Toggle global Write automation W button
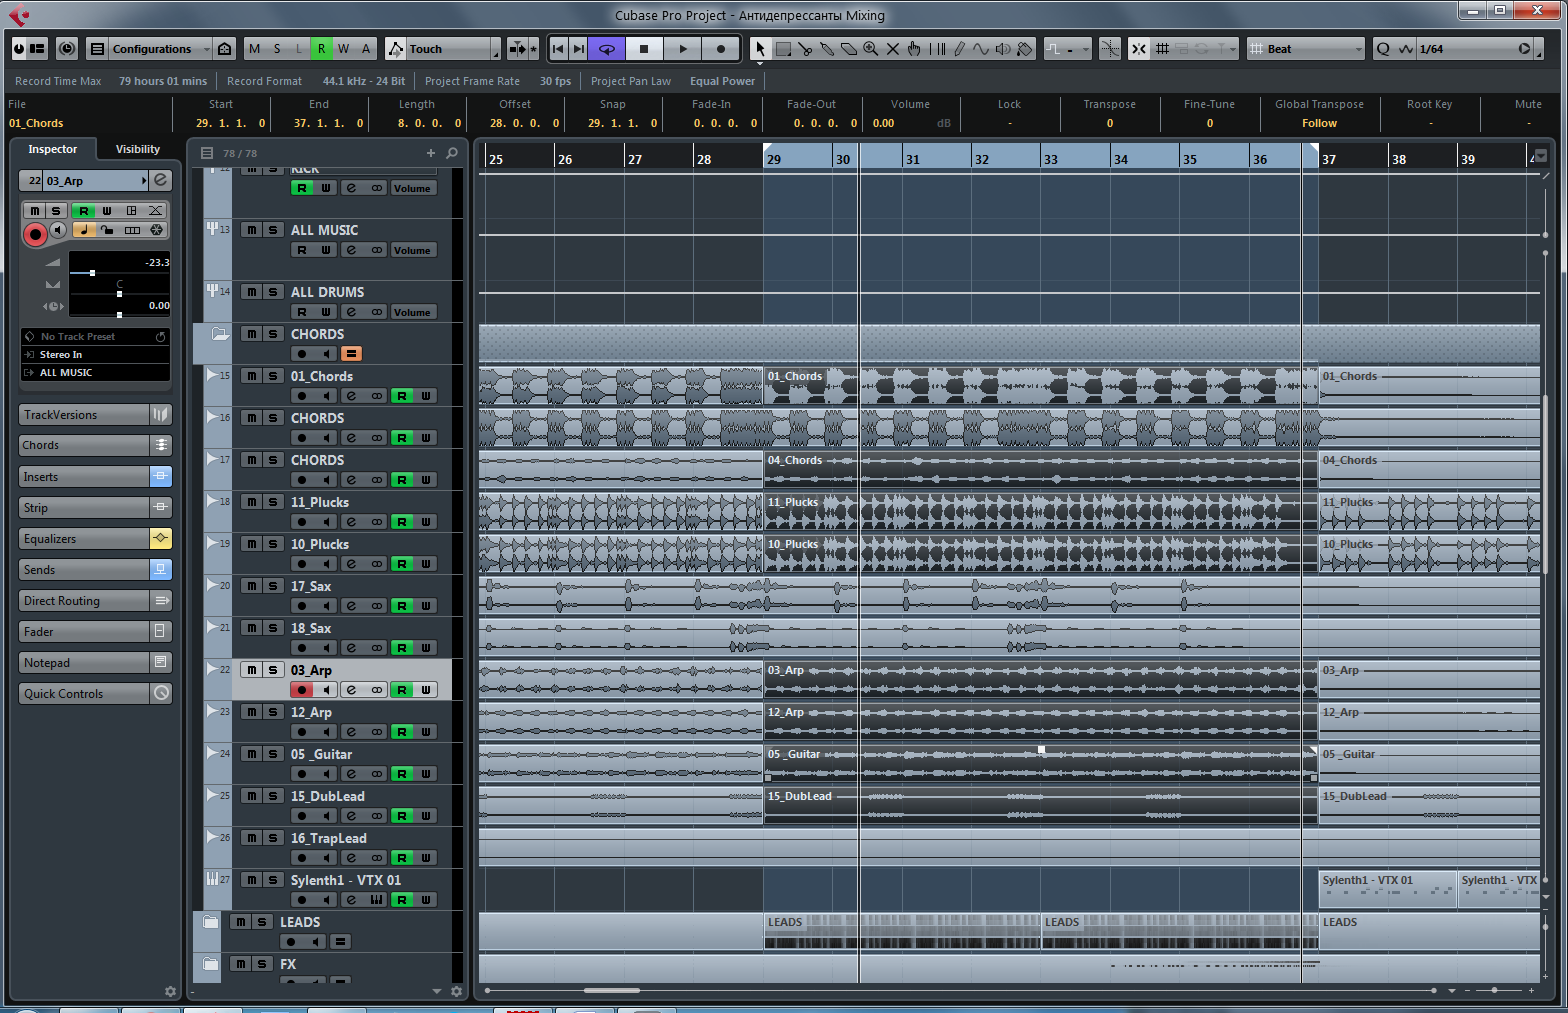1568x1013 pixels. point(343,48)
